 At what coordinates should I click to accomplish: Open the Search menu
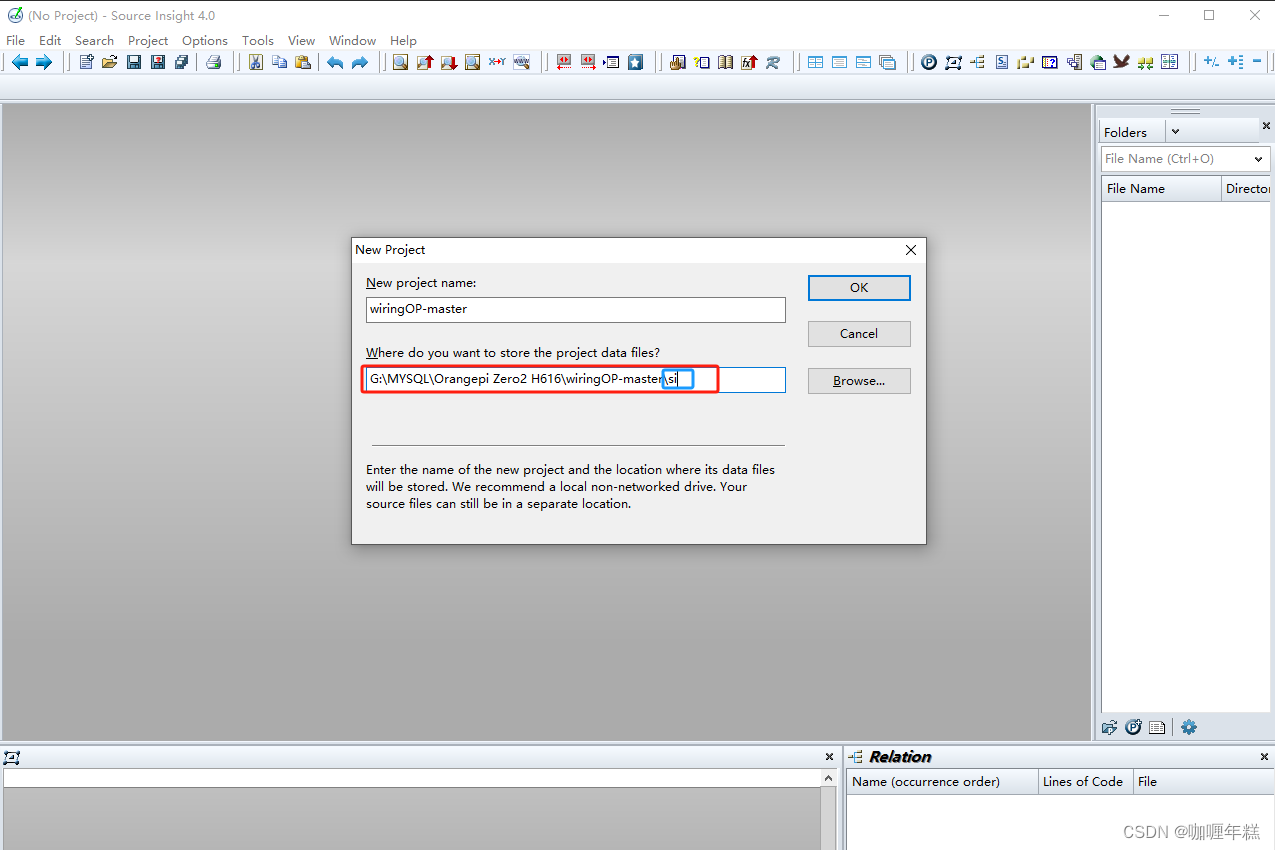coord(94,40)
